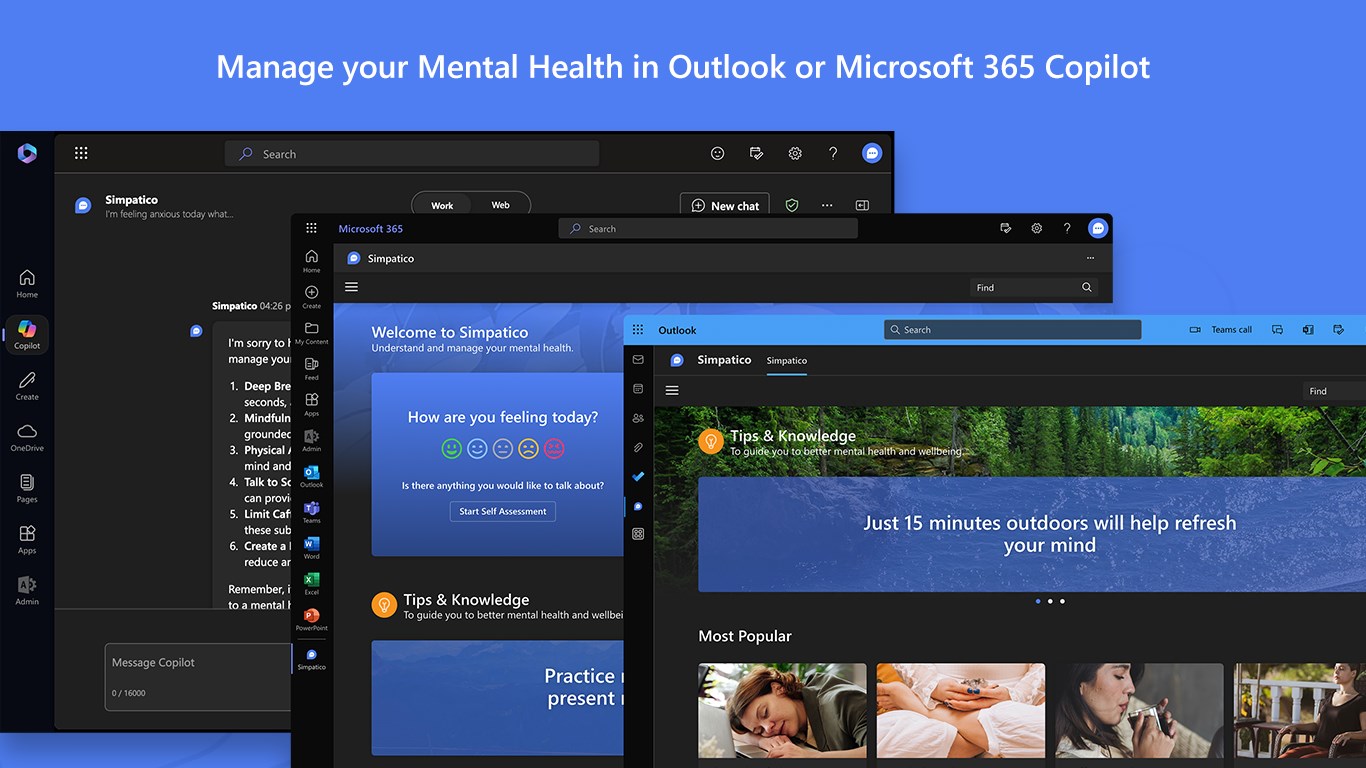The image size is (1366, 768).
Task: Switch Copilot chat to Work mode
Action: [442, 205]
